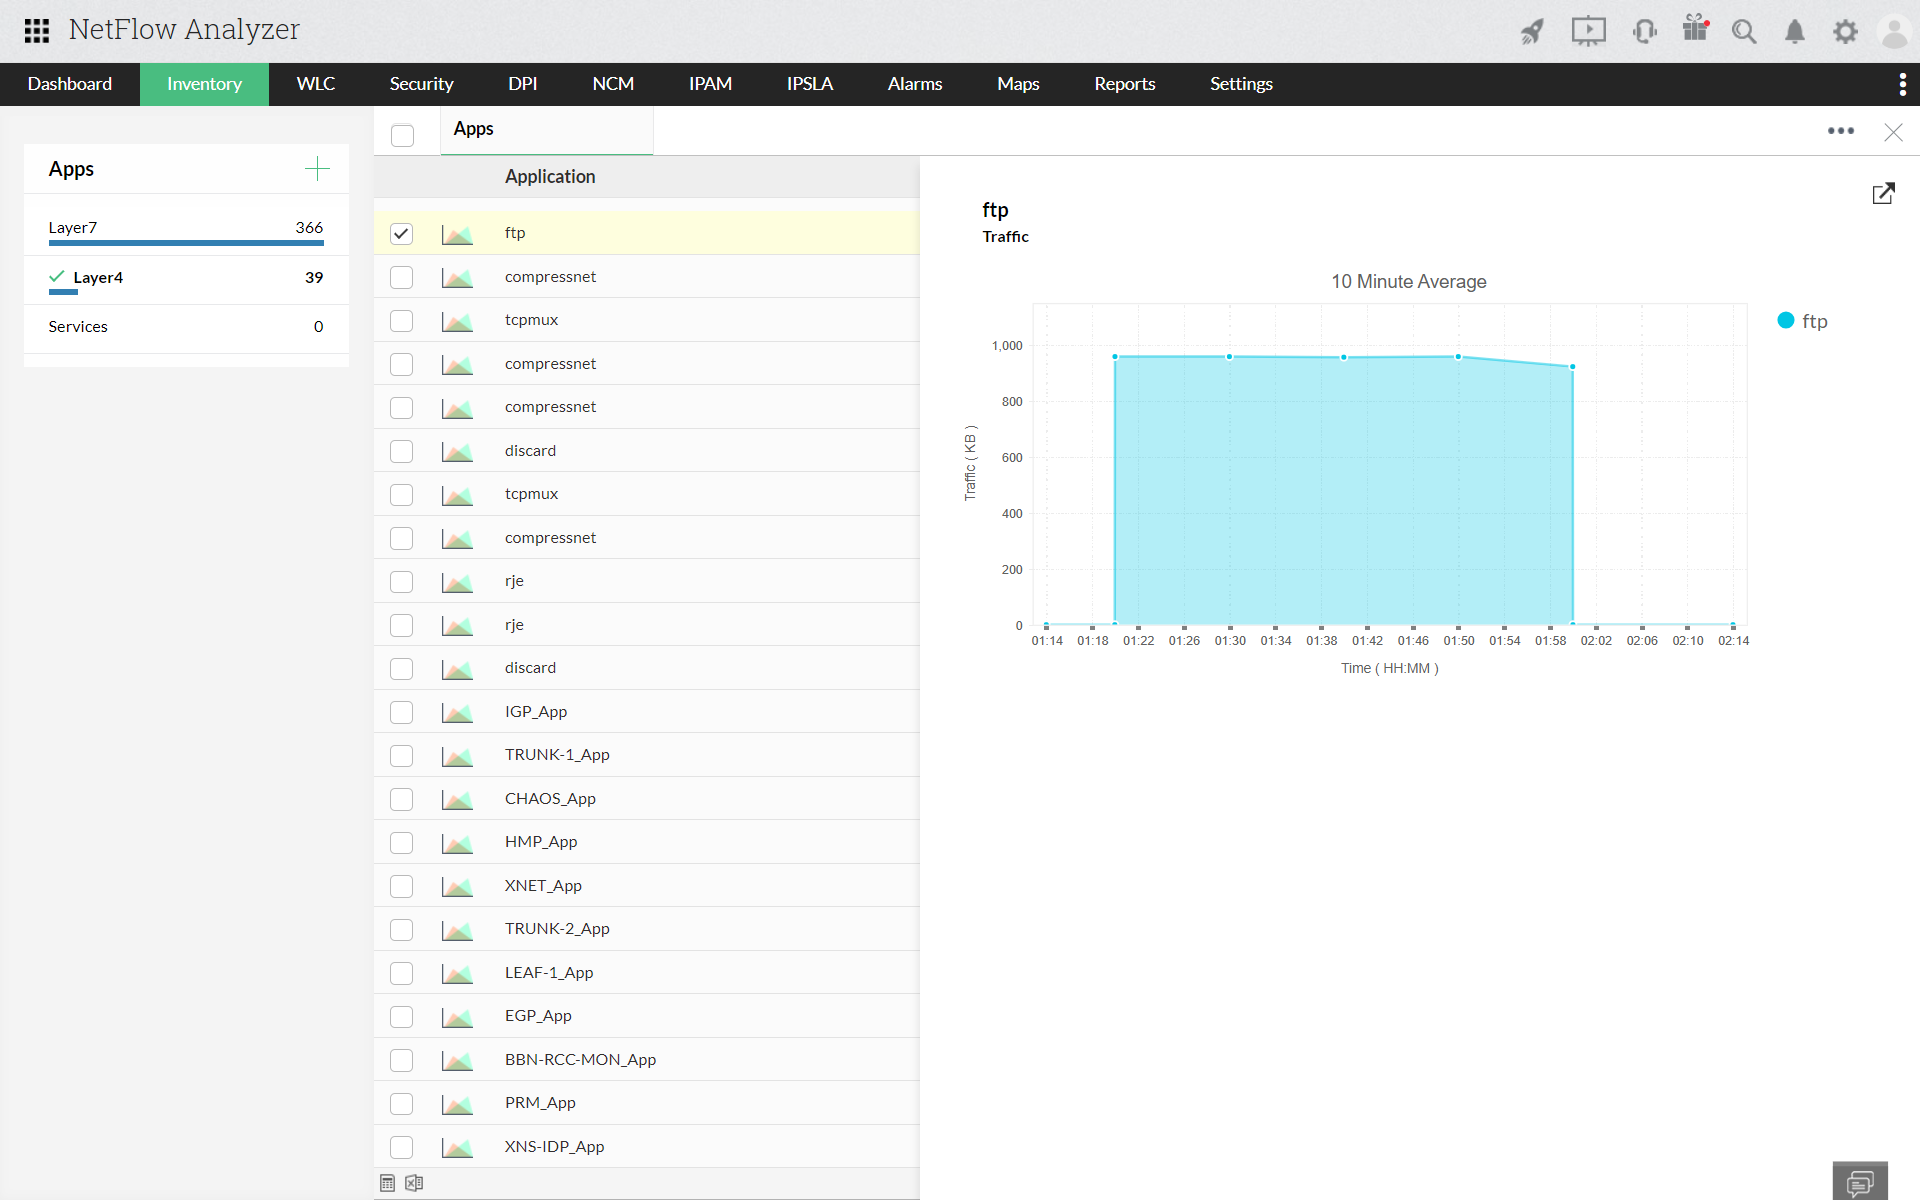Pop out the ftp chart in a new window
1920x1200 pixels.
click(1883, 193)
